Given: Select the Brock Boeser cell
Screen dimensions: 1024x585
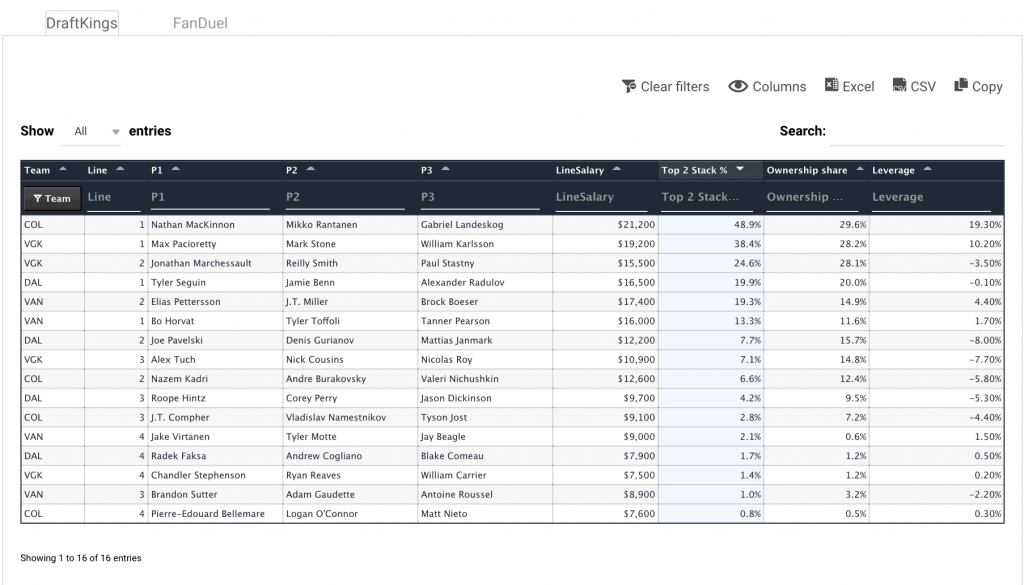Looking at the screenshot, I should (x=485, y=302).
